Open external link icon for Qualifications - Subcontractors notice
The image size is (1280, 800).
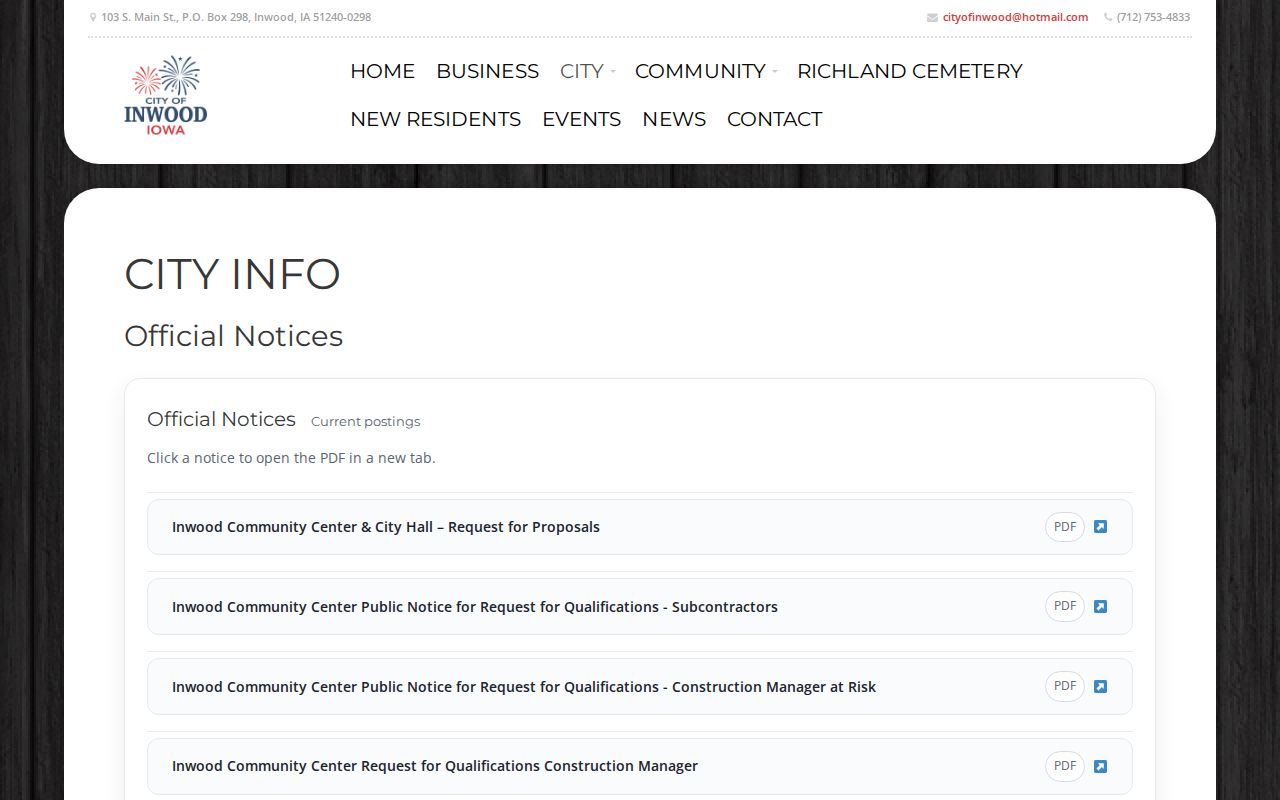click(1100, 607)
